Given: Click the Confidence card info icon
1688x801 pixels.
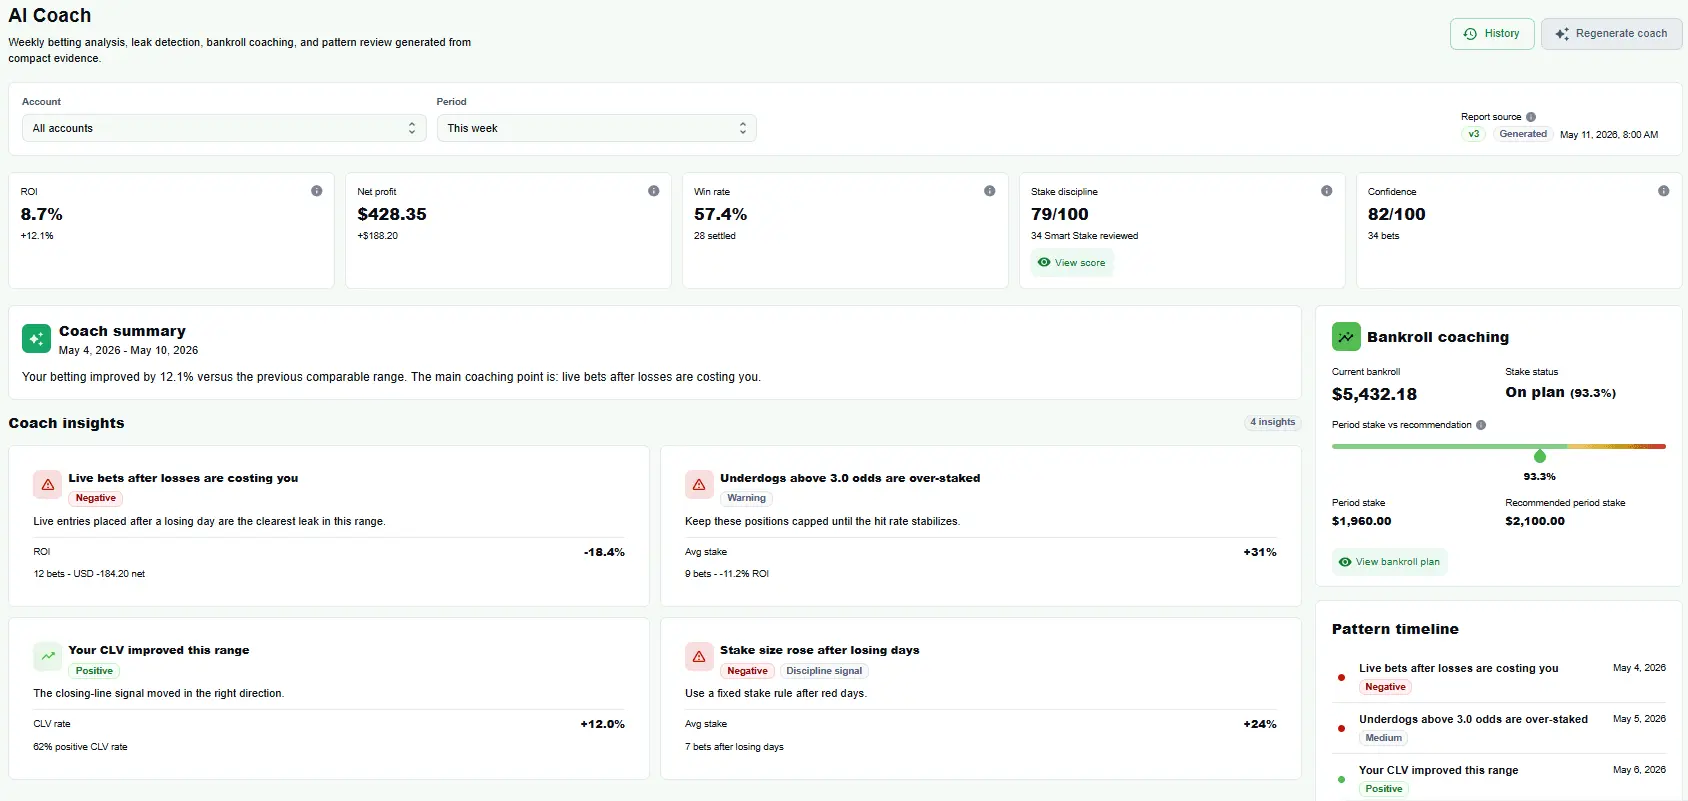Looking at the screenshot, I should point(1664,191).
